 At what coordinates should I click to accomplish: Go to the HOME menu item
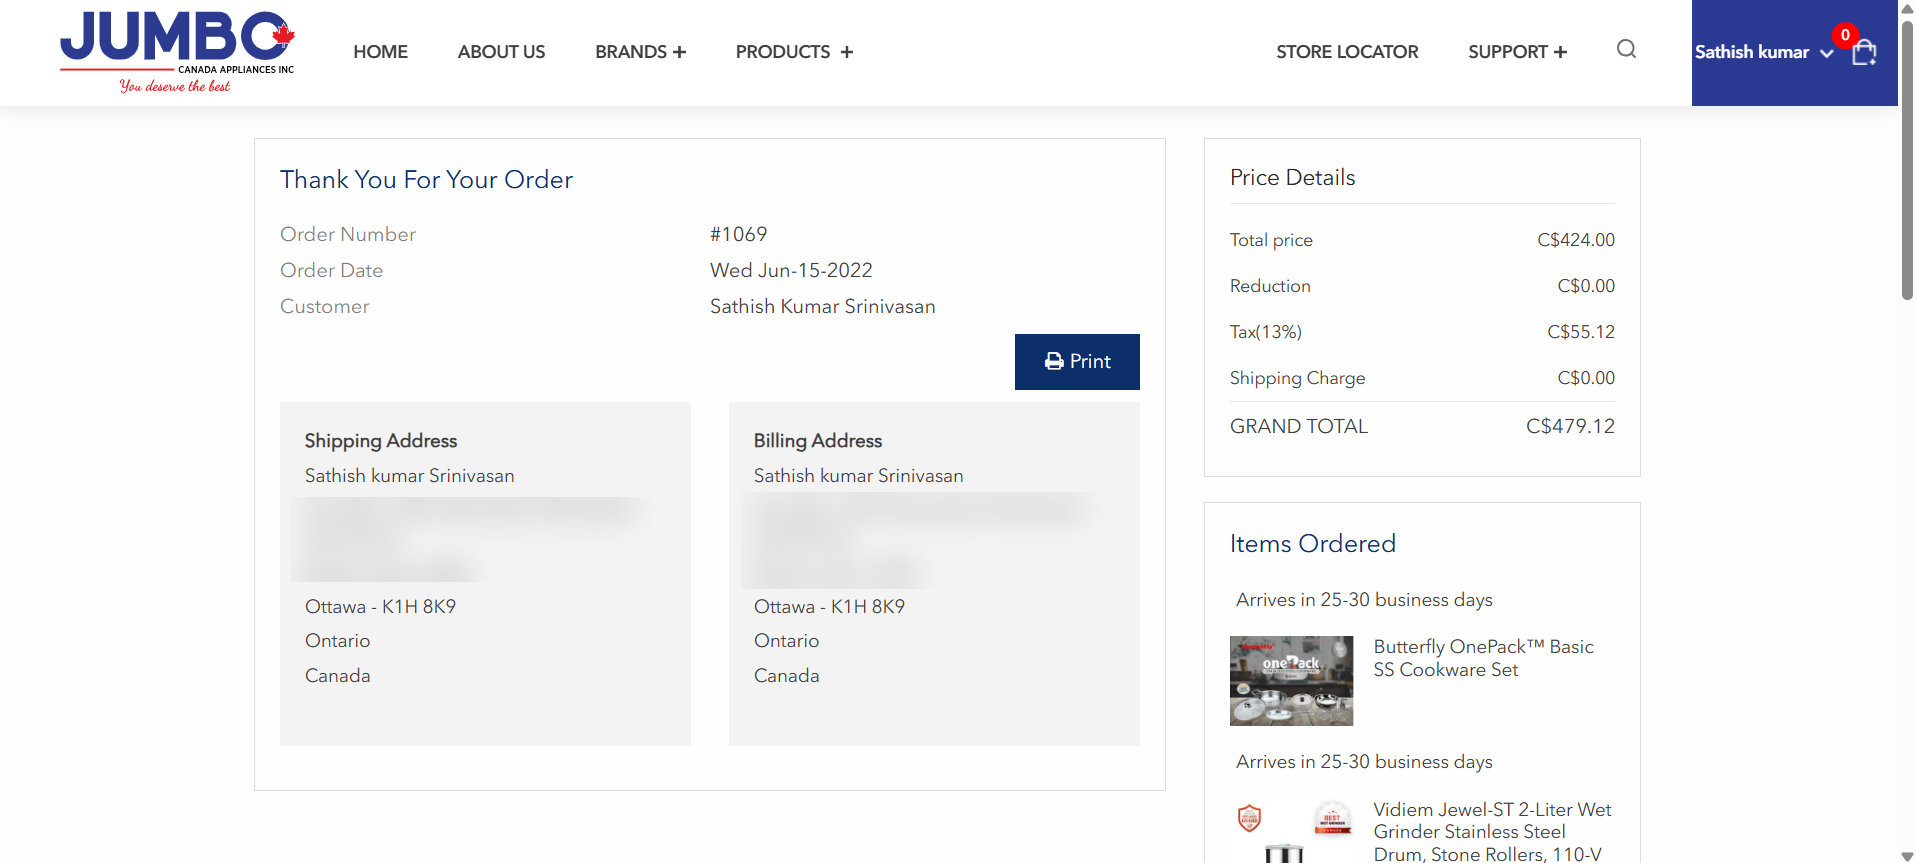(x=380, y=52)
